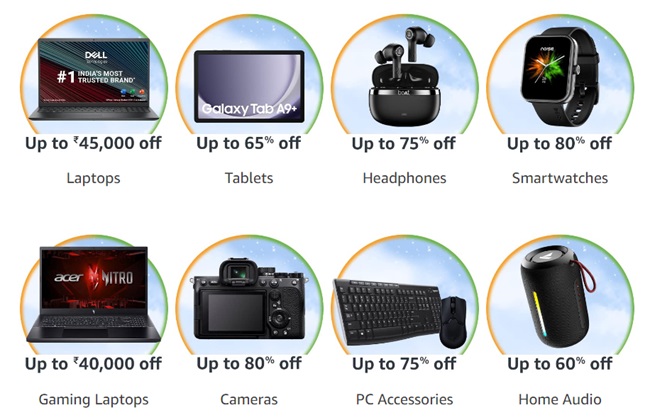650x420 pixels.
Task: Open the Dell laptop category image
Action: tap(94, 79)
